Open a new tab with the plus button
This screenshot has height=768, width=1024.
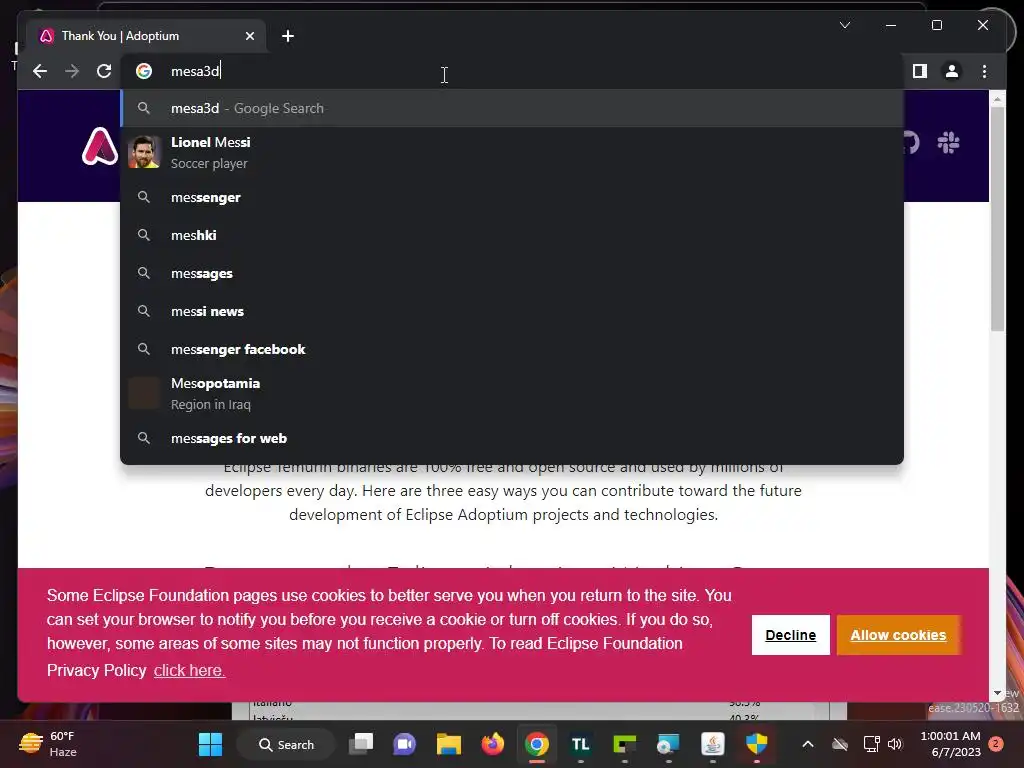pos(288,36)
